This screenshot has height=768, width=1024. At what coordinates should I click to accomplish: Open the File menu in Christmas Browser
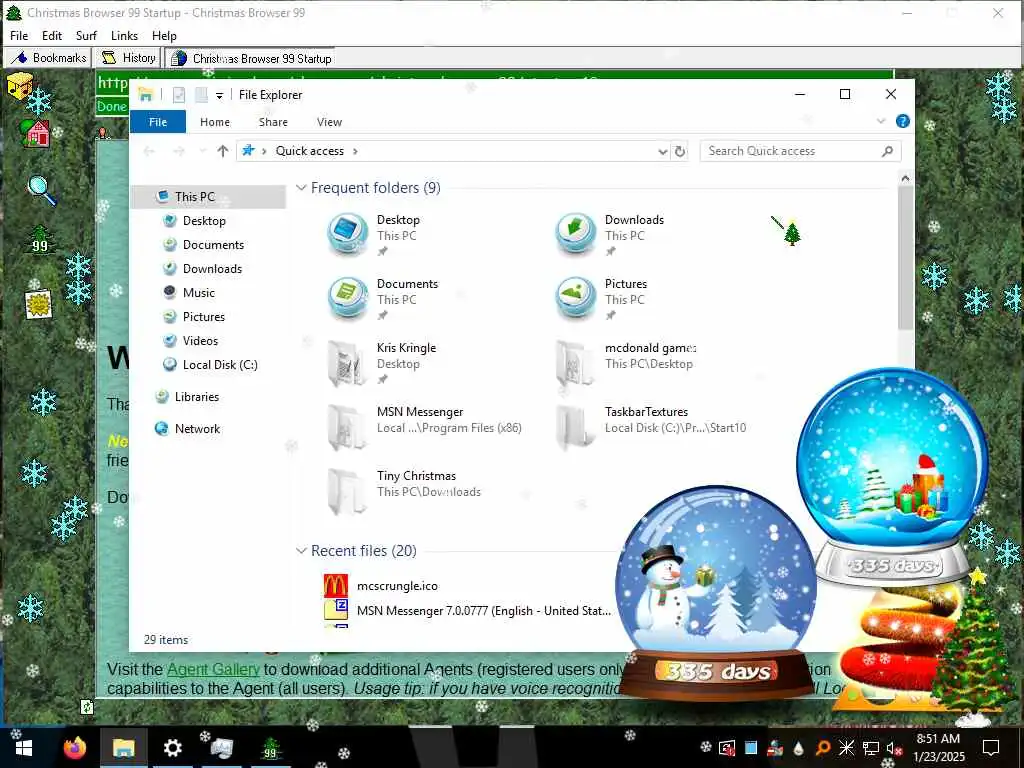point(19,36)
